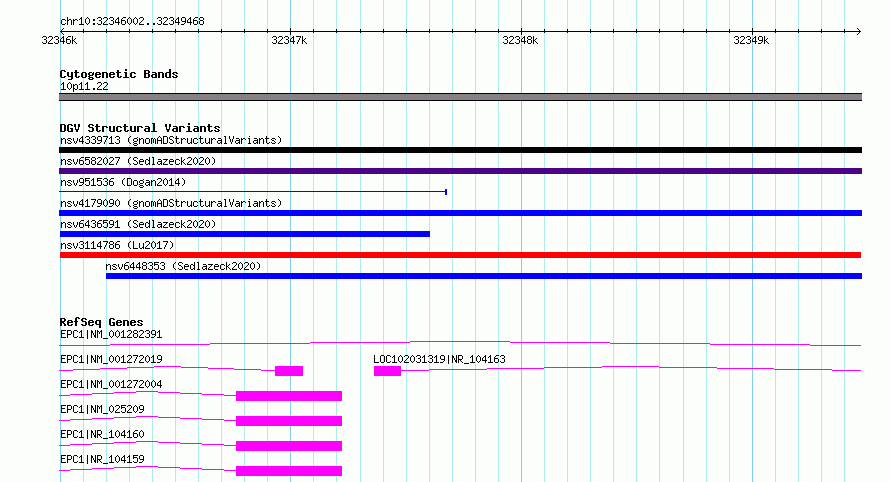This screenshot has width=890, height=482.
Task: Click the 32346k ruler tick label
Action: coord(59,40)
